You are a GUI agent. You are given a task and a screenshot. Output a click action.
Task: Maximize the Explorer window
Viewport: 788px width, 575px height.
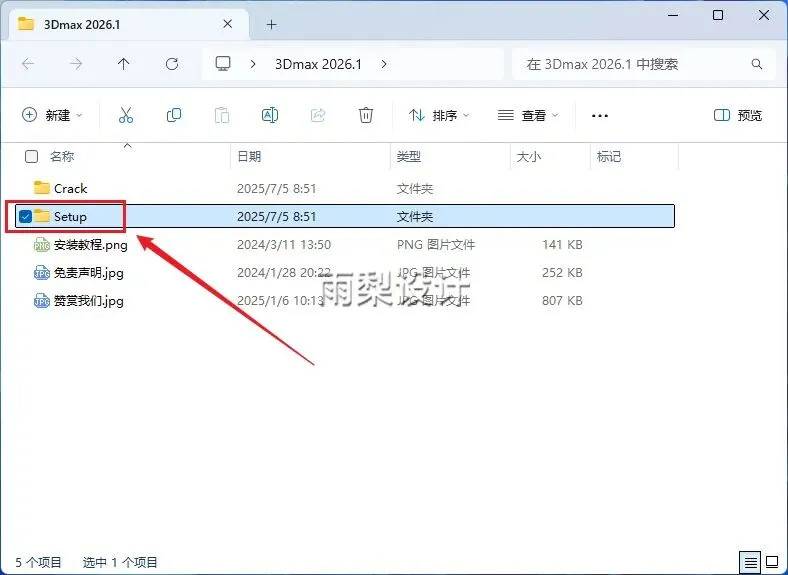718,15
